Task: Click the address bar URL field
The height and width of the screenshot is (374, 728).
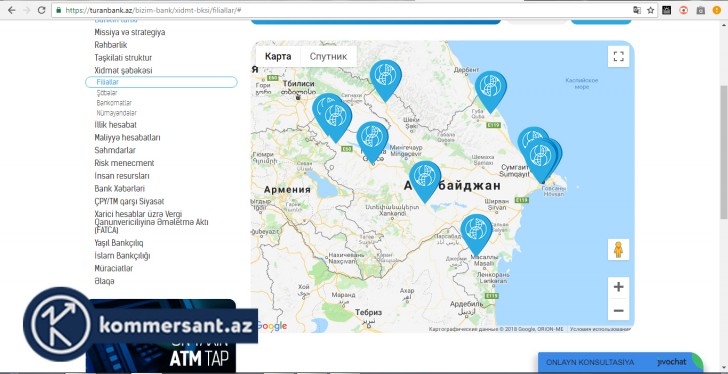Action: click(x=344, y=10)
